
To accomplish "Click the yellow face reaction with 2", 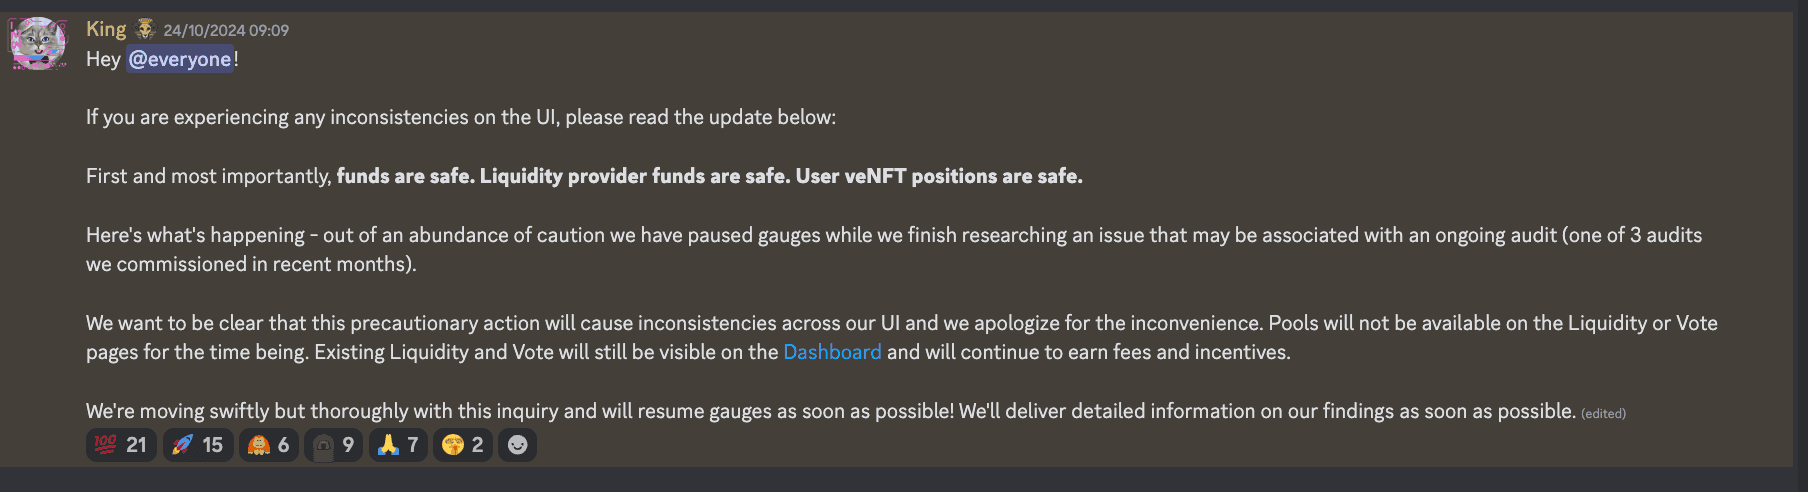I will point(462,445).
